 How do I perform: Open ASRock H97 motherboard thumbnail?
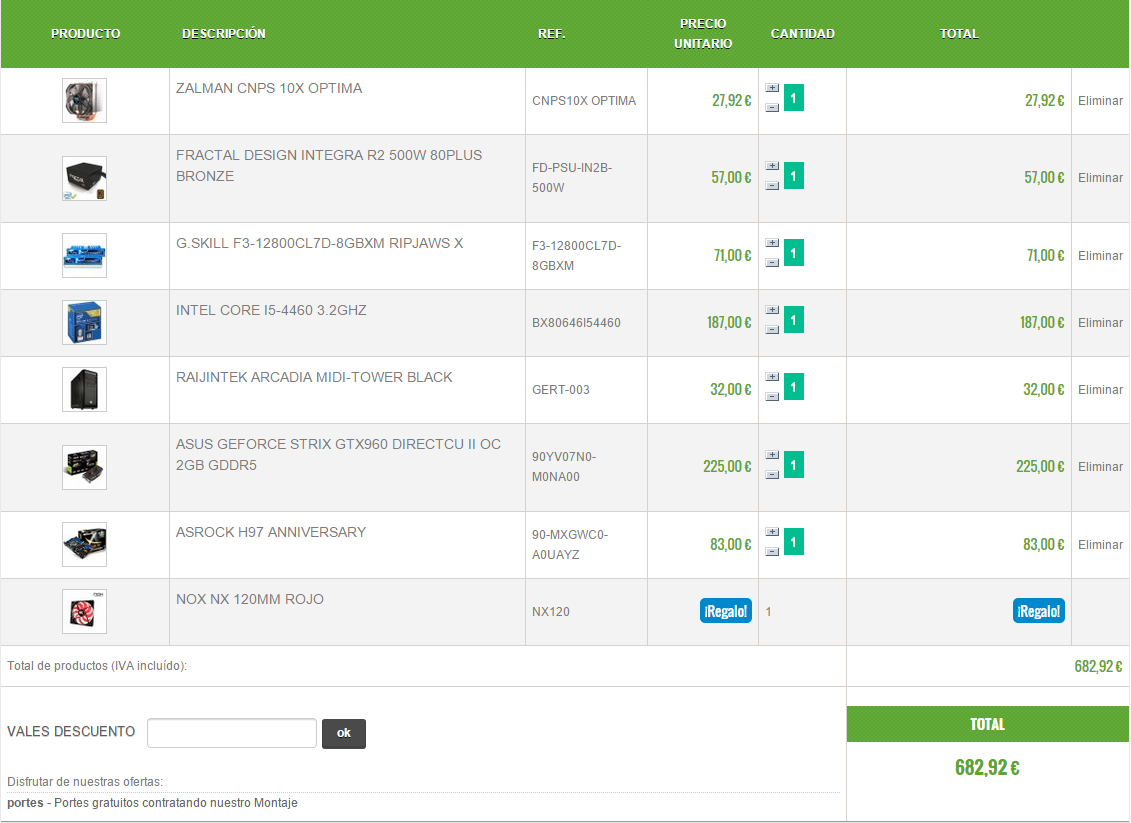point(84,545)
